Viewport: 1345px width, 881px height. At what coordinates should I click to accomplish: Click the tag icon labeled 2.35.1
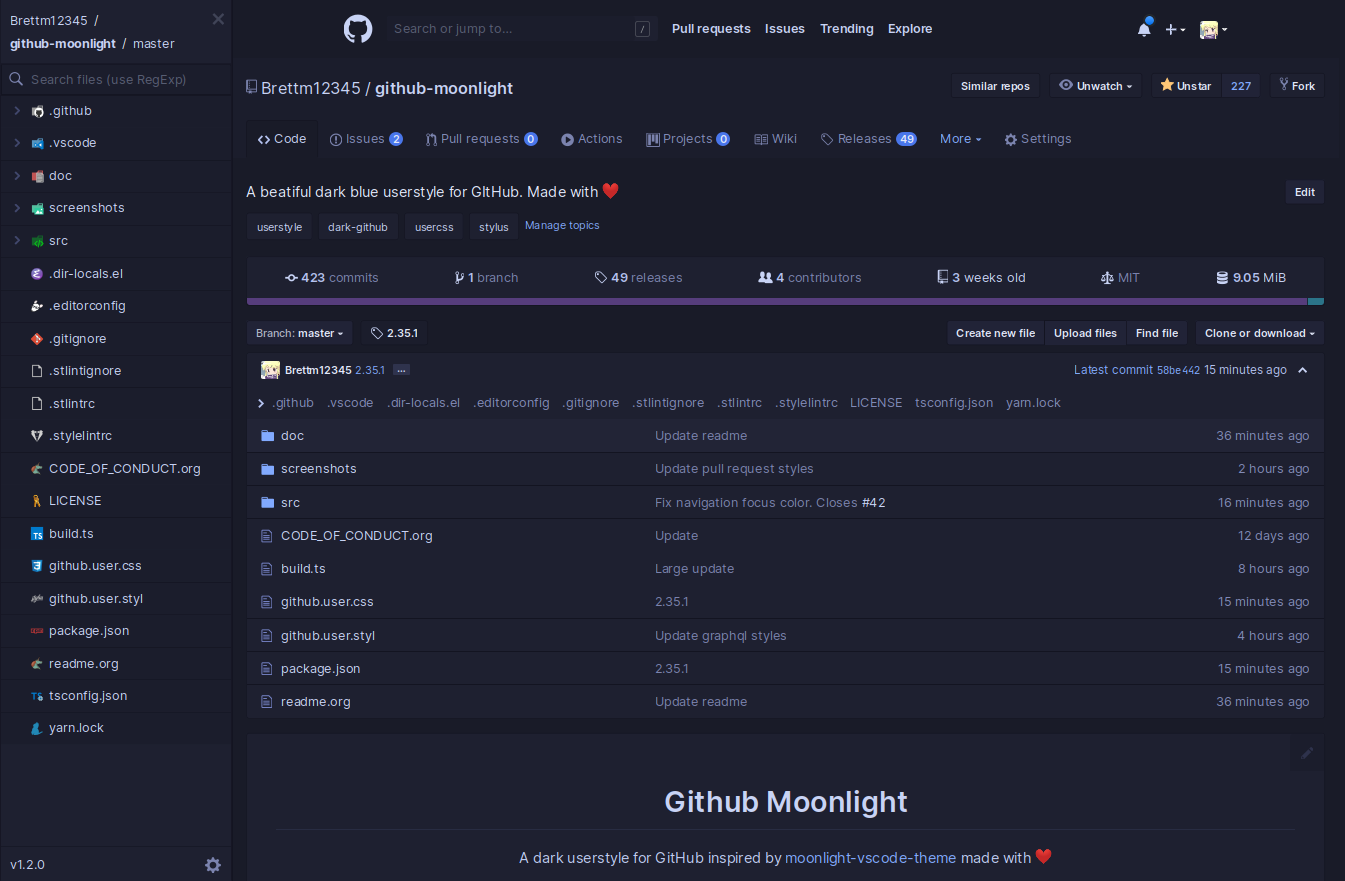pyautogui.click(x=377, y=333)
